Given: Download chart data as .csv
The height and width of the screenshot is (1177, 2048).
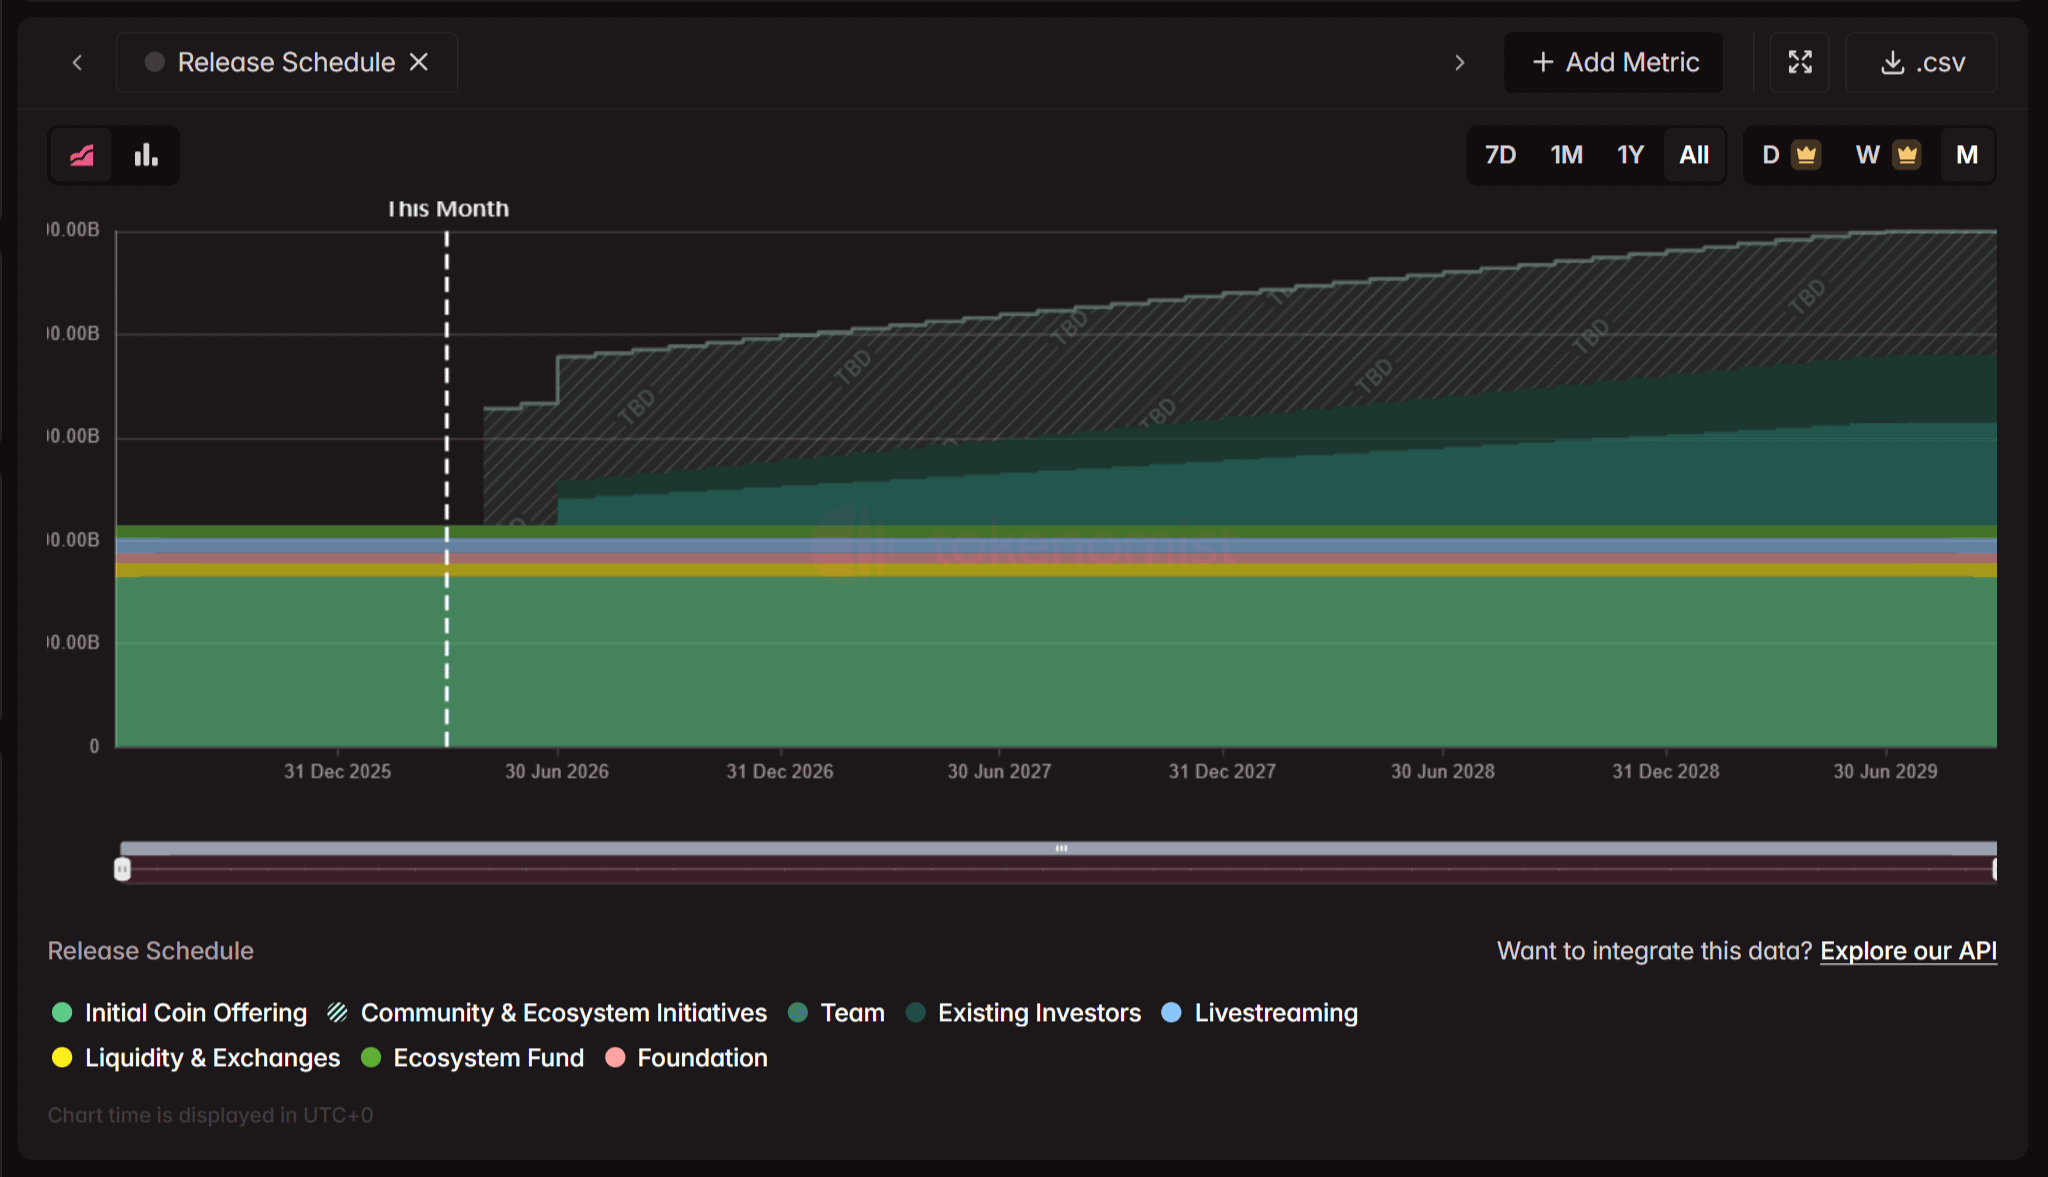Looking at the screenshot, I should [1921, 62].
